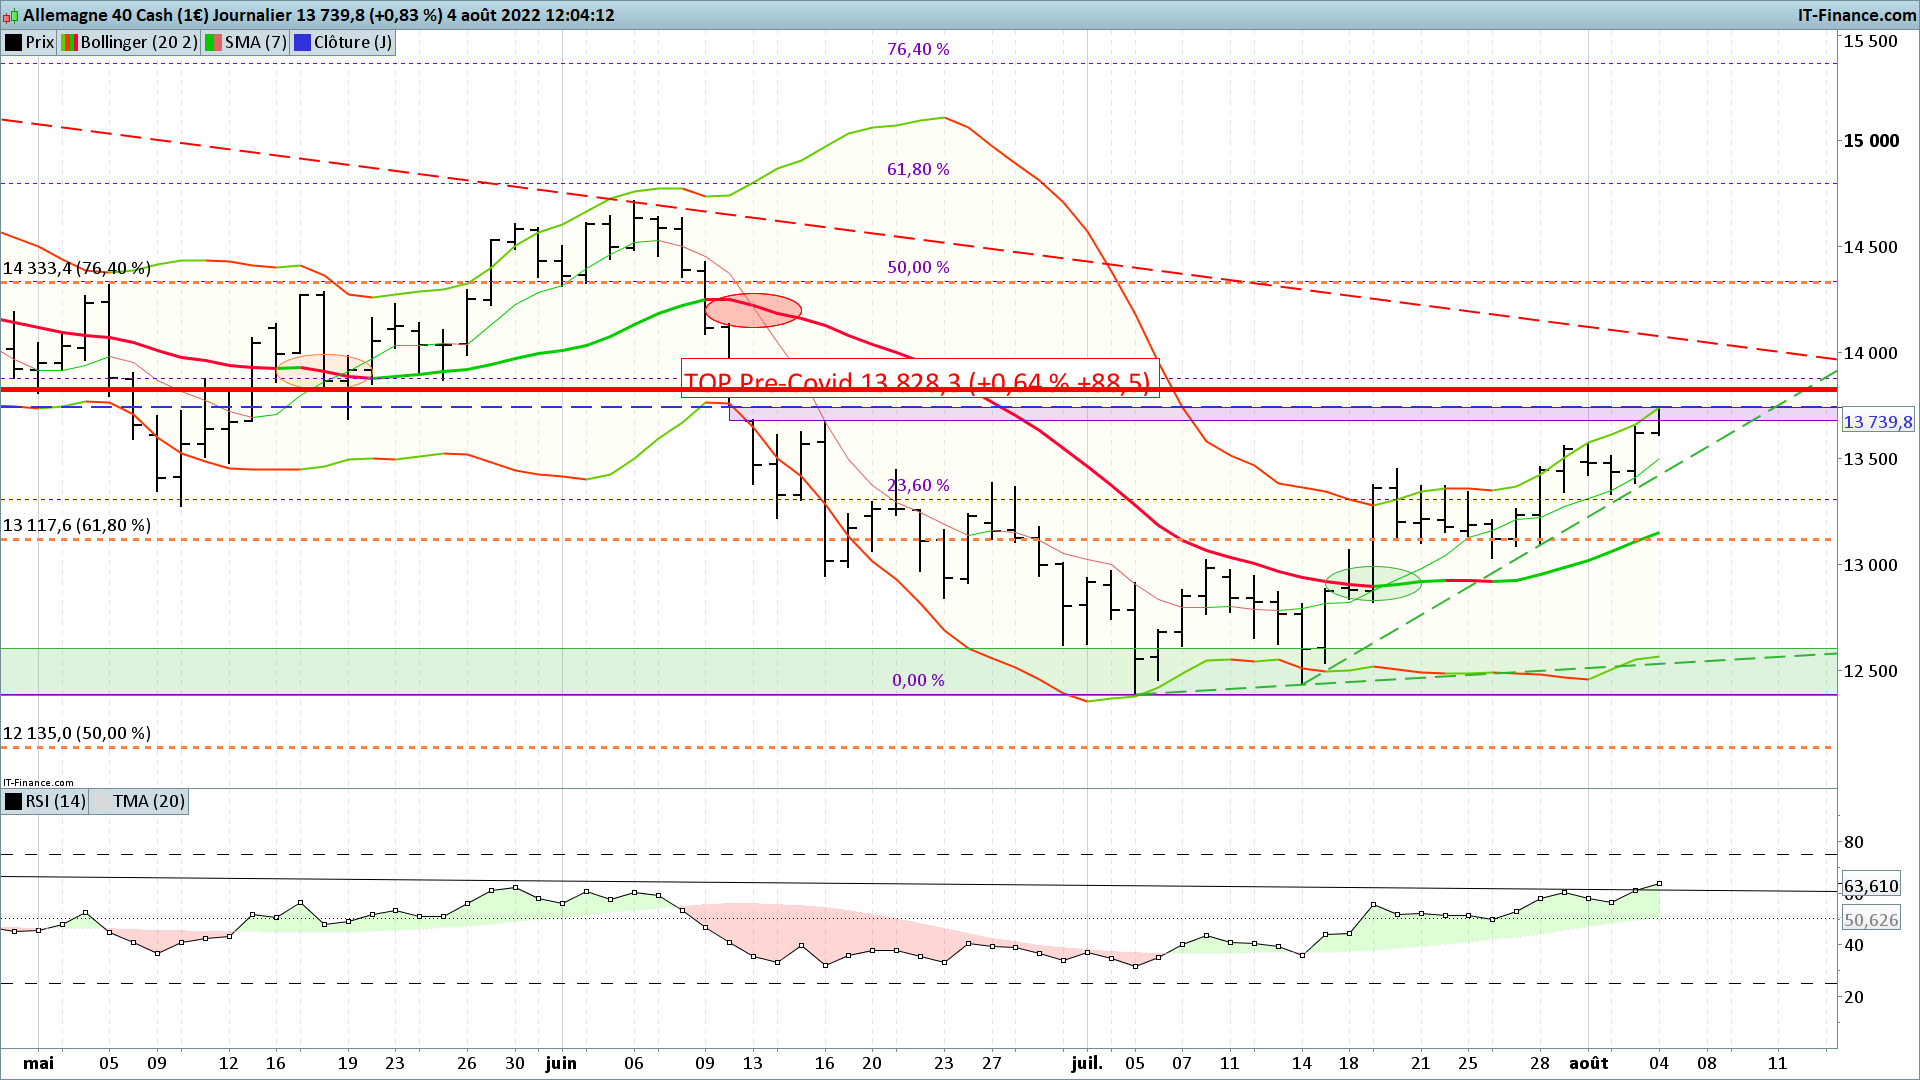
Task: Click the IT-Finance.com link at top right
Action: click(1856, 15)
